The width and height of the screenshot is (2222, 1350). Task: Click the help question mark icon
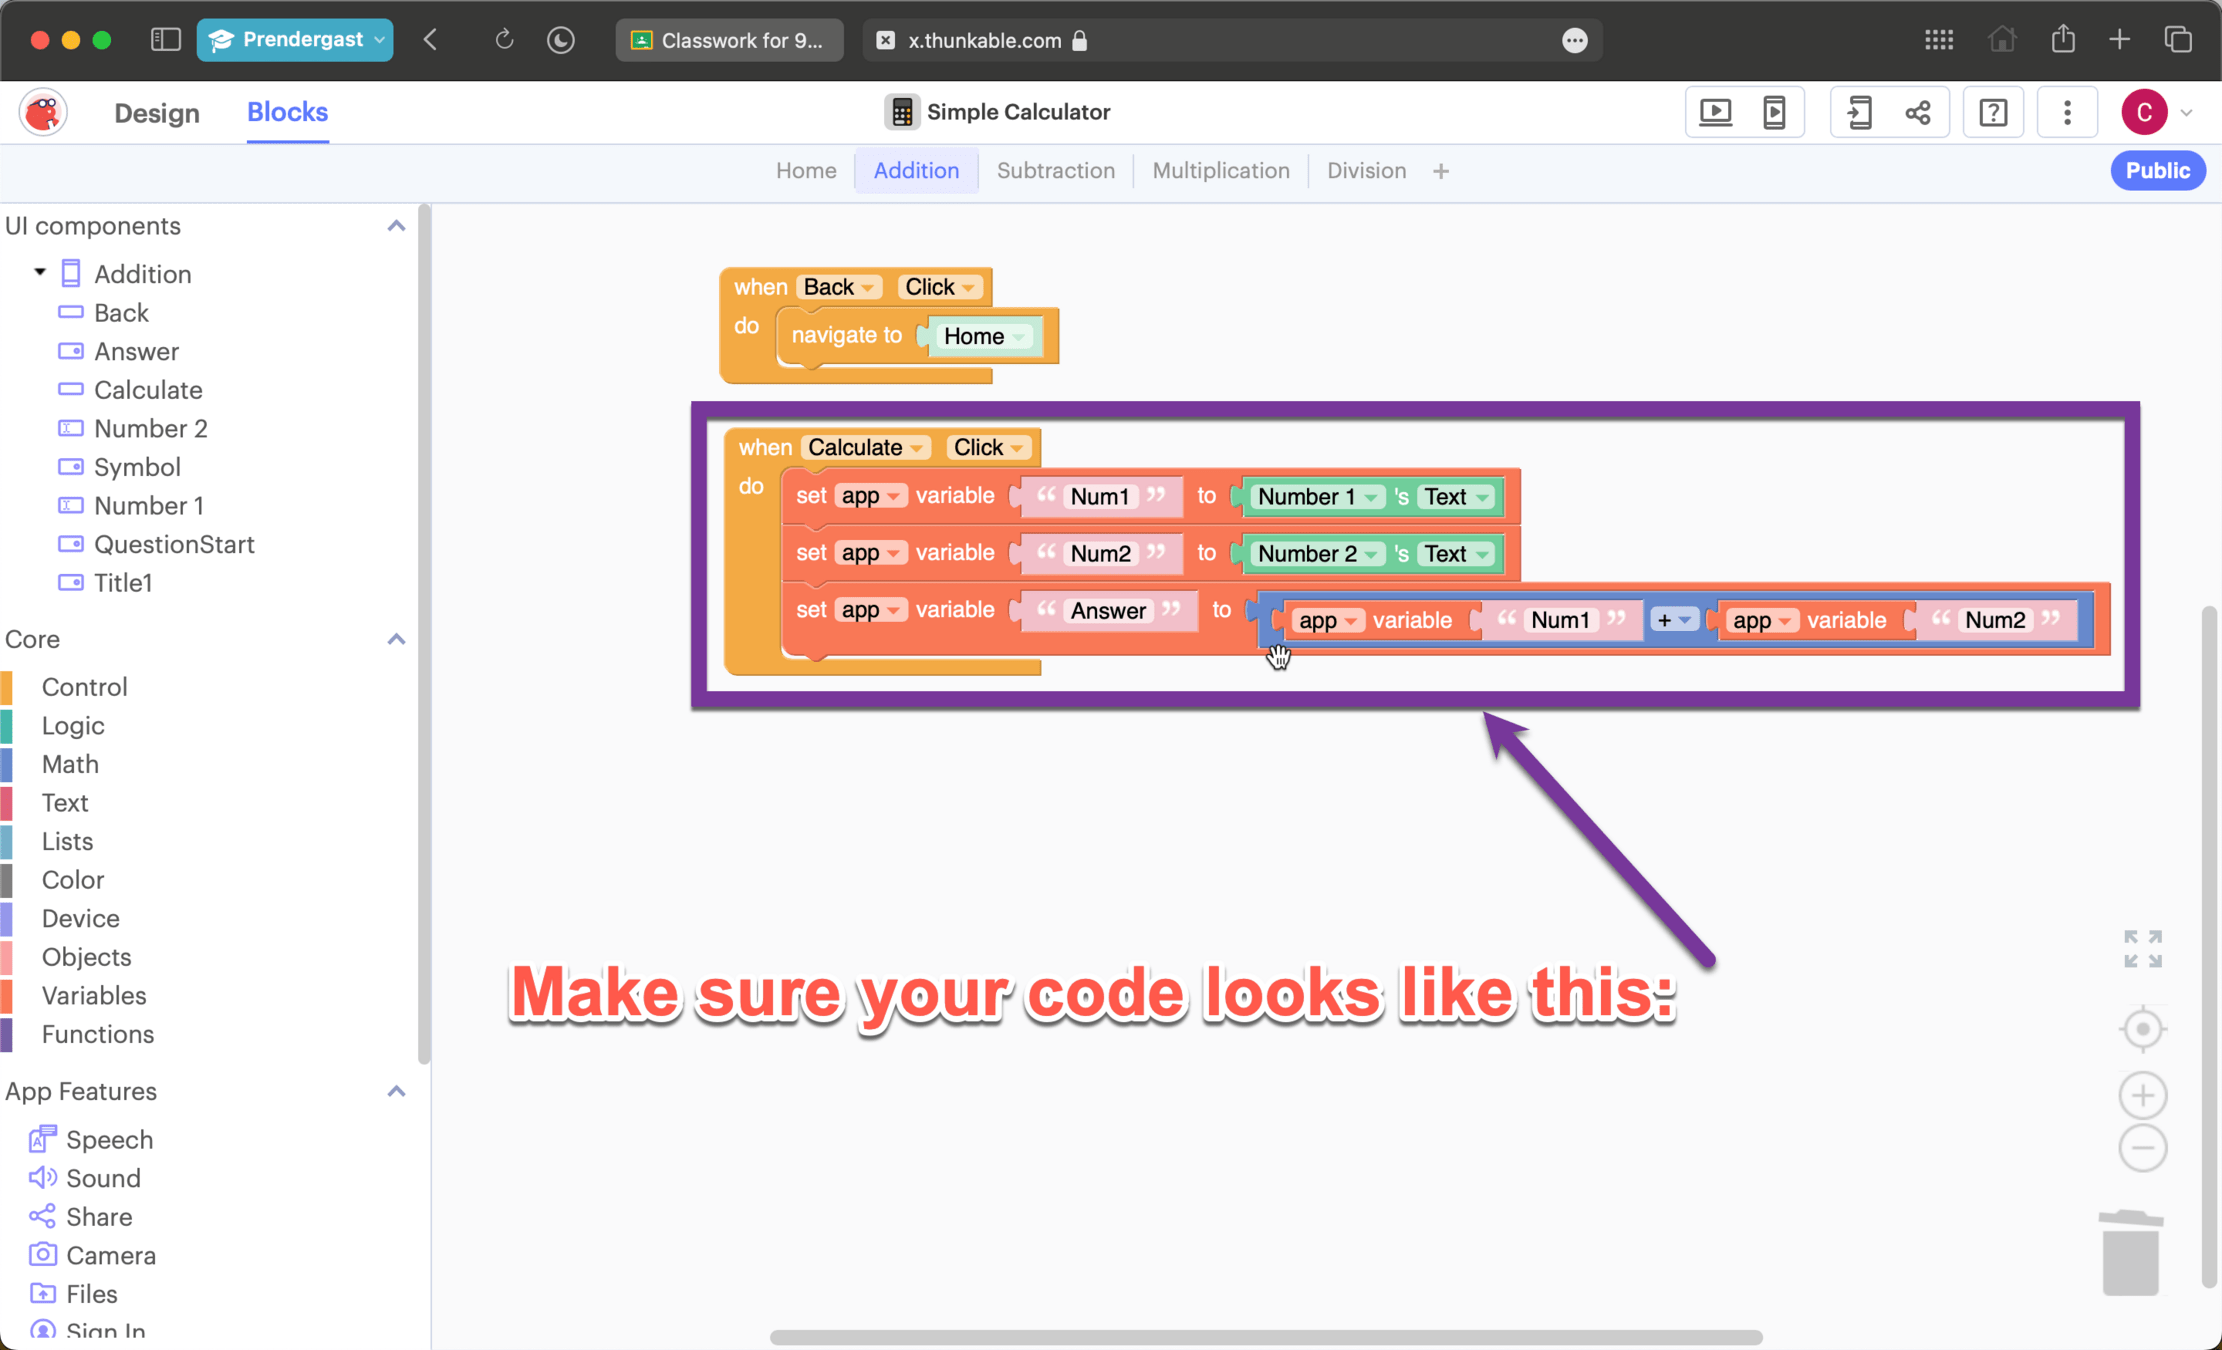pos(1993,112)
